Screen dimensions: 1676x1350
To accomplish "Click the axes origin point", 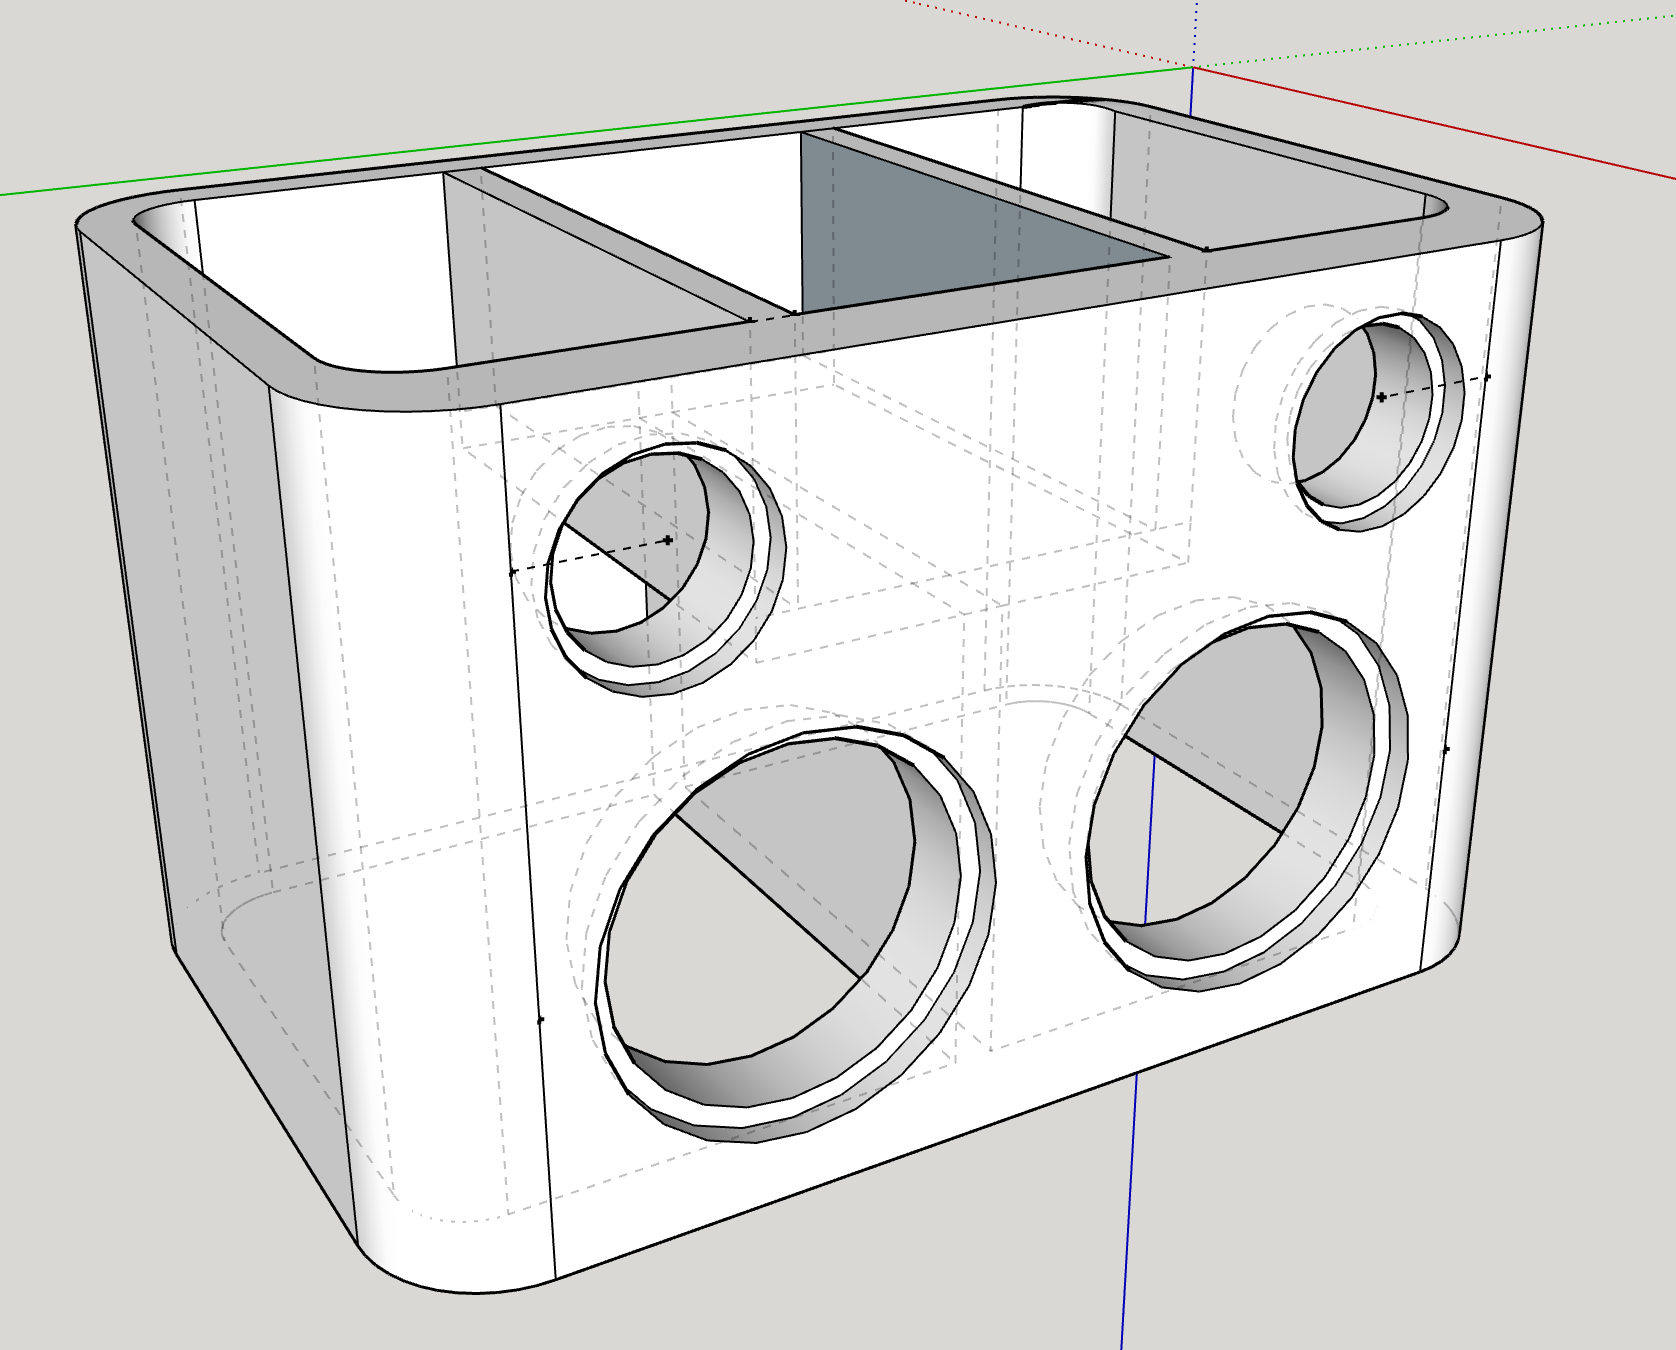I will (x=1193, y=67).
